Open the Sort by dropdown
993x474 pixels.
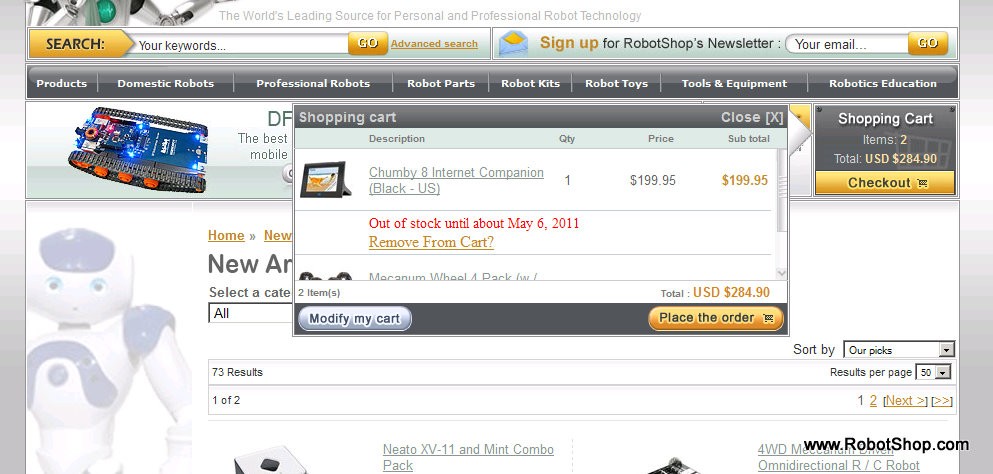pos(899,350)
